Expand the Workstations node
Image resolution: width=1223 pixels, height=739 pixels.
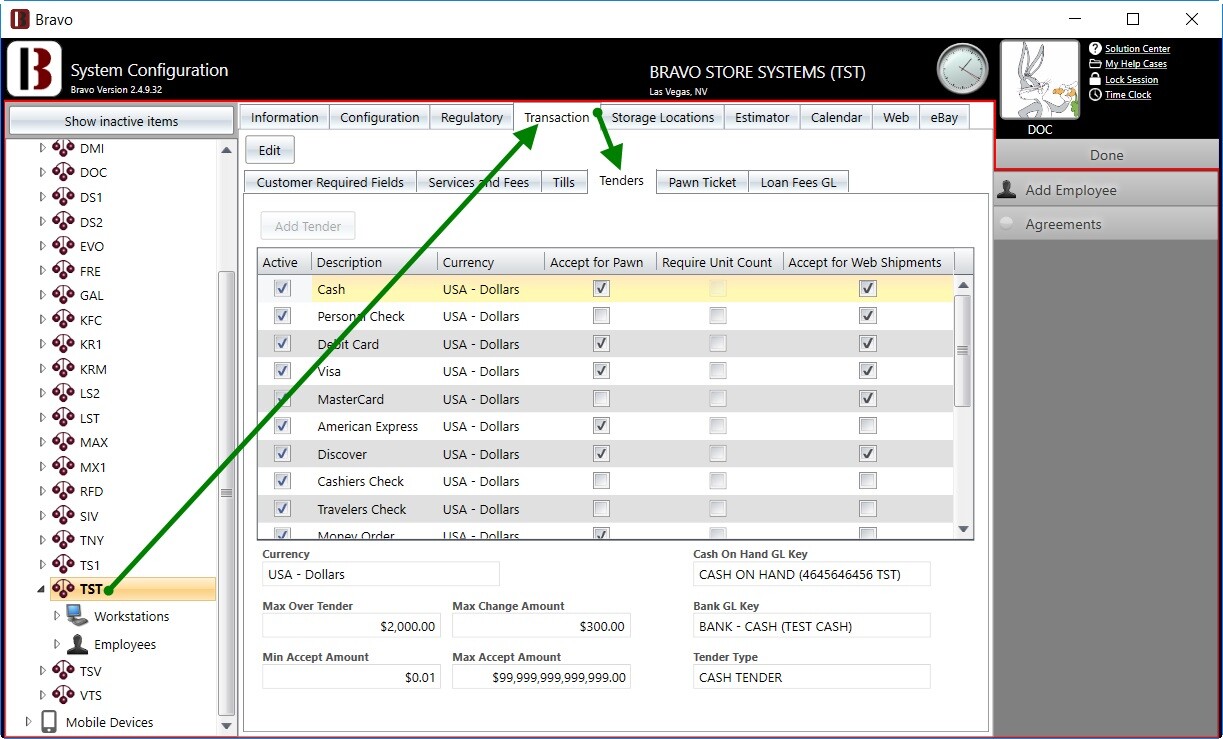(56, 616)
